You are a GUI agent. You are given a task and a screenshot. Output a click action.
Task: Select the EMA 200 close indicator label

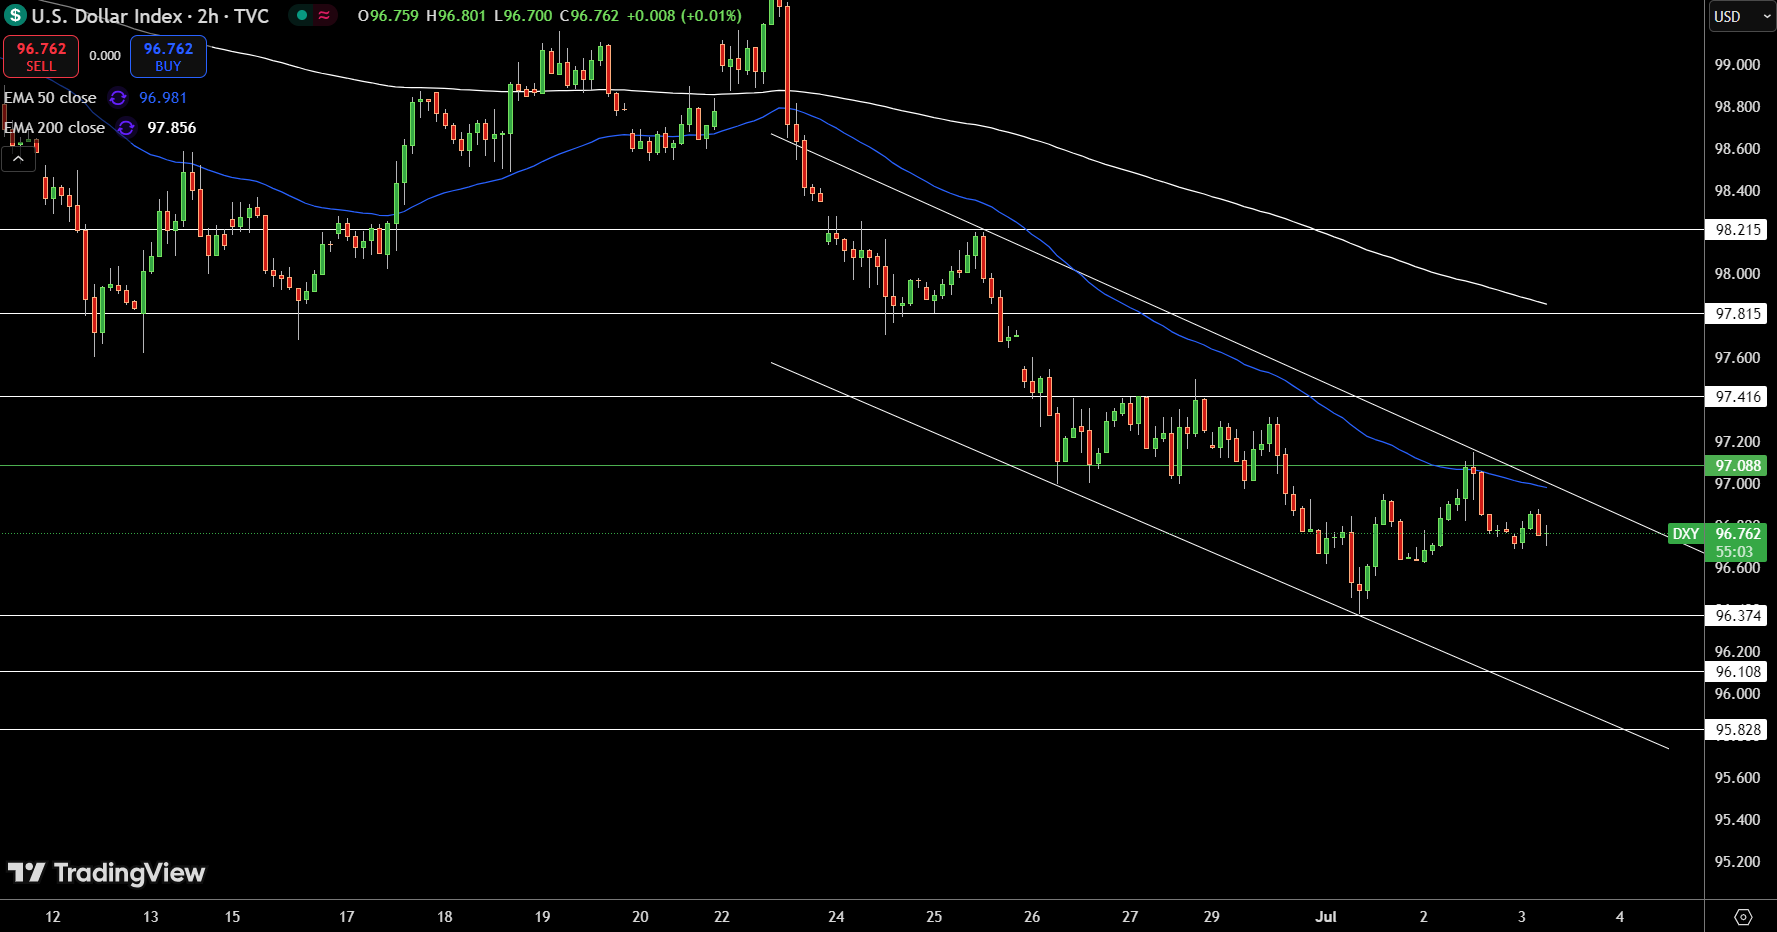tap(54, 128)
